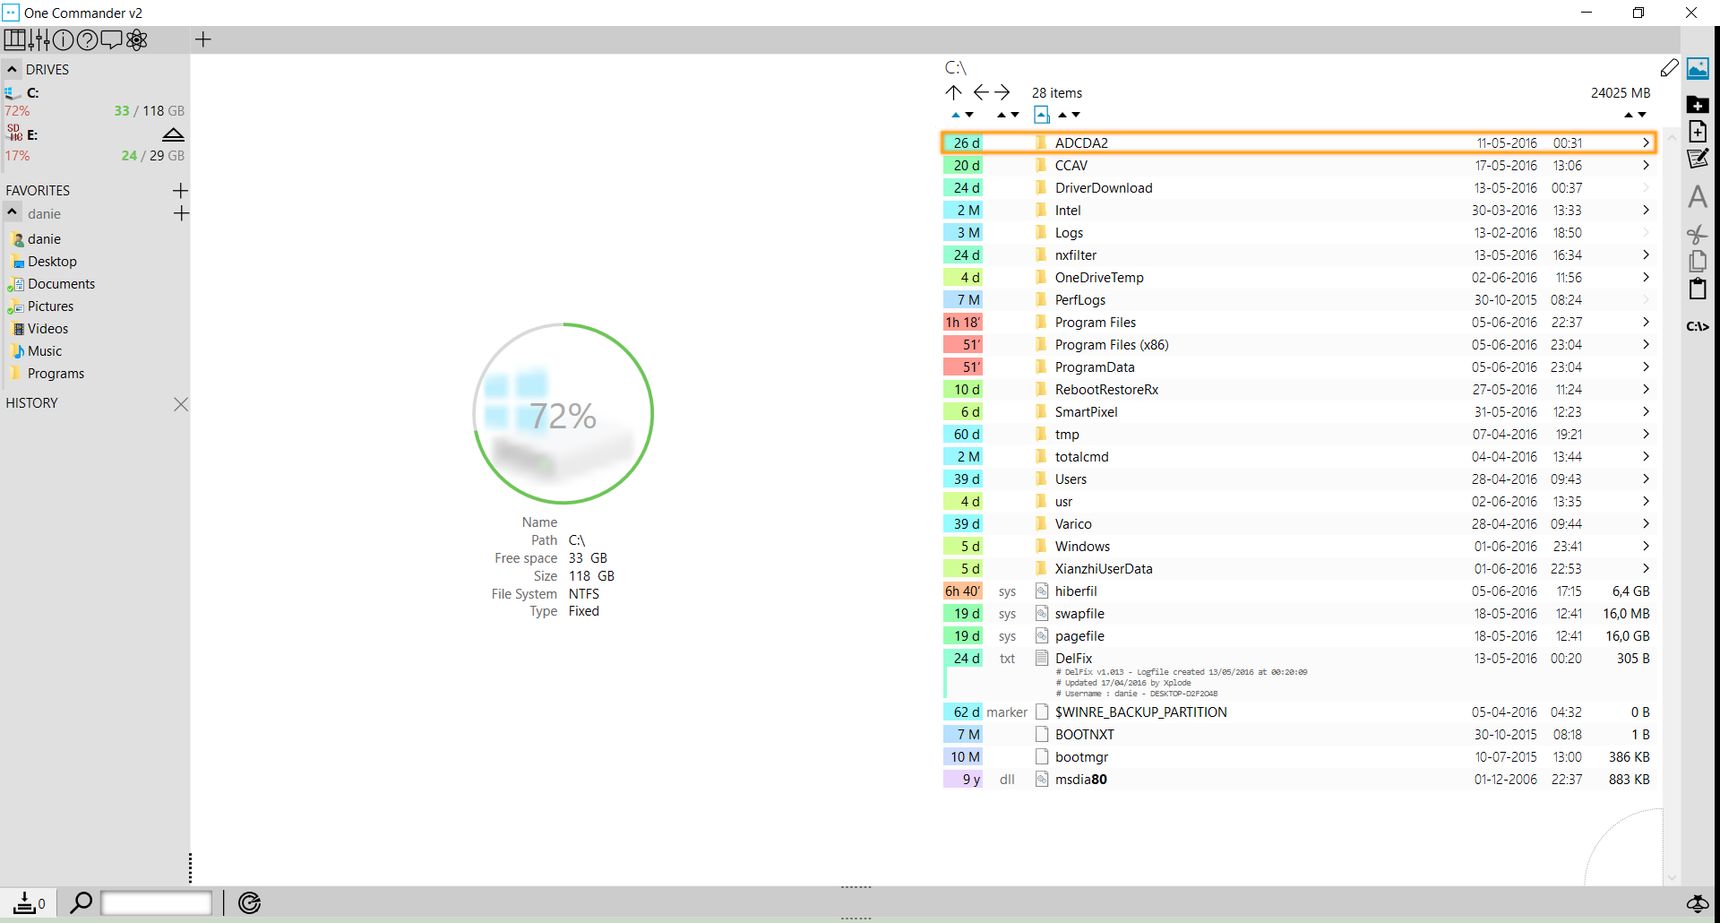1720x923 pixels.
Task: Select the DelFix text file
Action: tap(1298, 673)
